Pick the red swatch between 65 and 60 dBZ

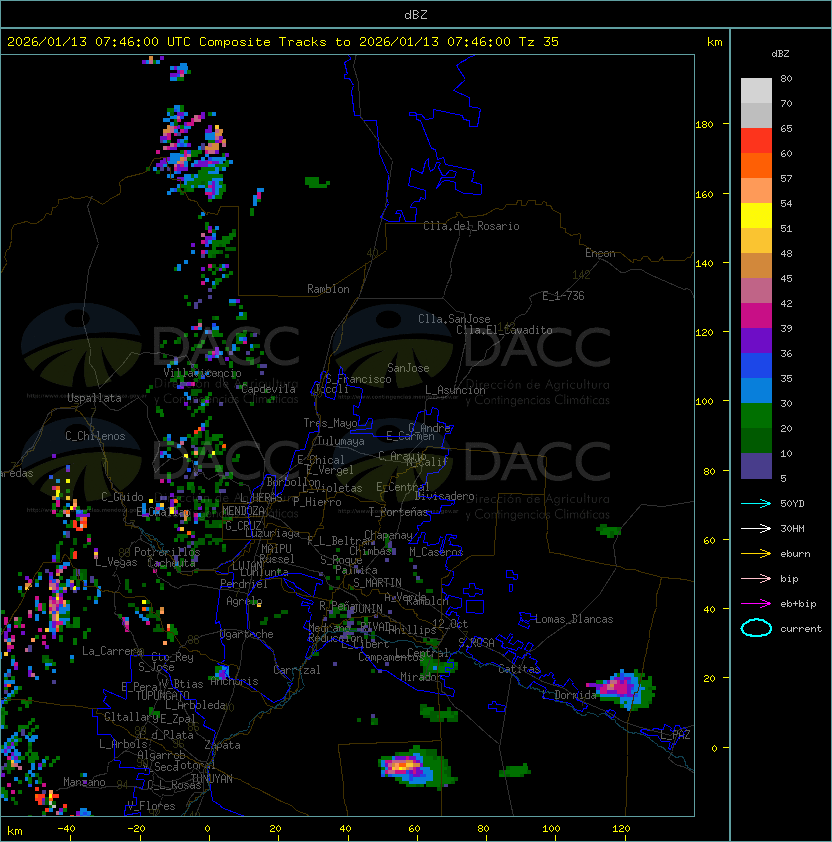click(756, 140)
